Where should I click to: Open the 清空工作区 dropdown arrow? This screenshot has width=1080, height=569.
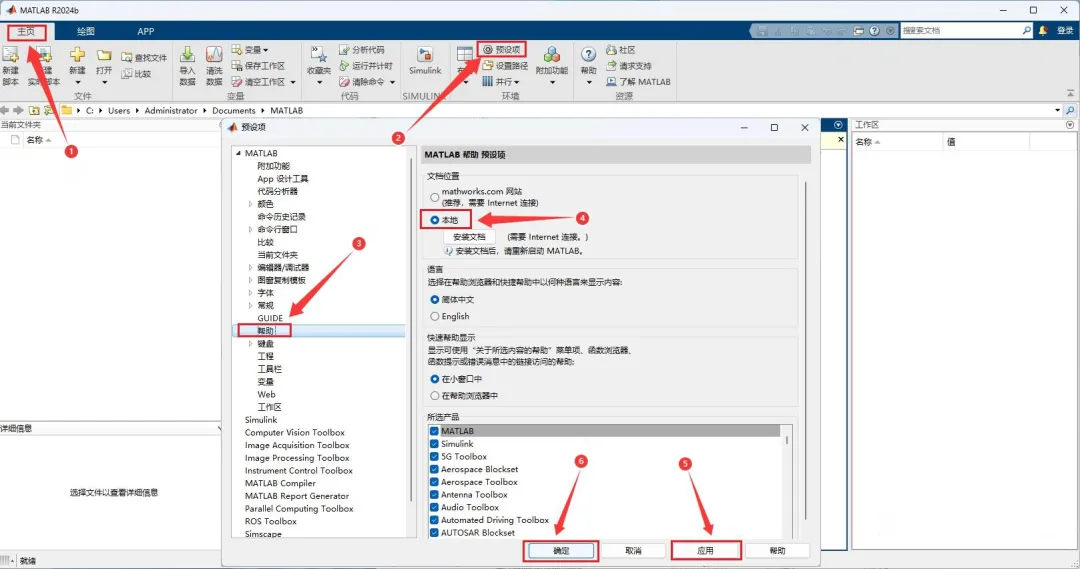click(293, 82)
